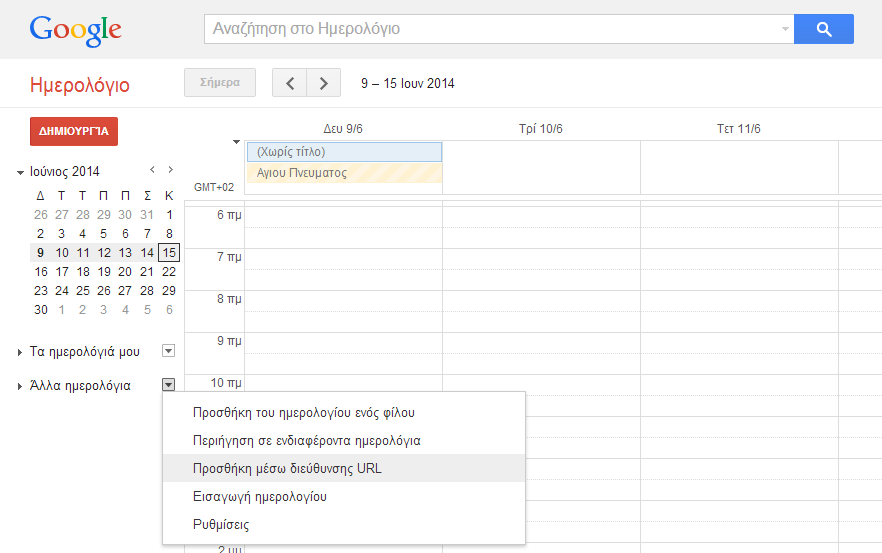Image resolution: width=882 pixels, height=553 pixels.
Task: Collapse the Ιούνιος 2014 mini calendar
Action: pos(21,172)
